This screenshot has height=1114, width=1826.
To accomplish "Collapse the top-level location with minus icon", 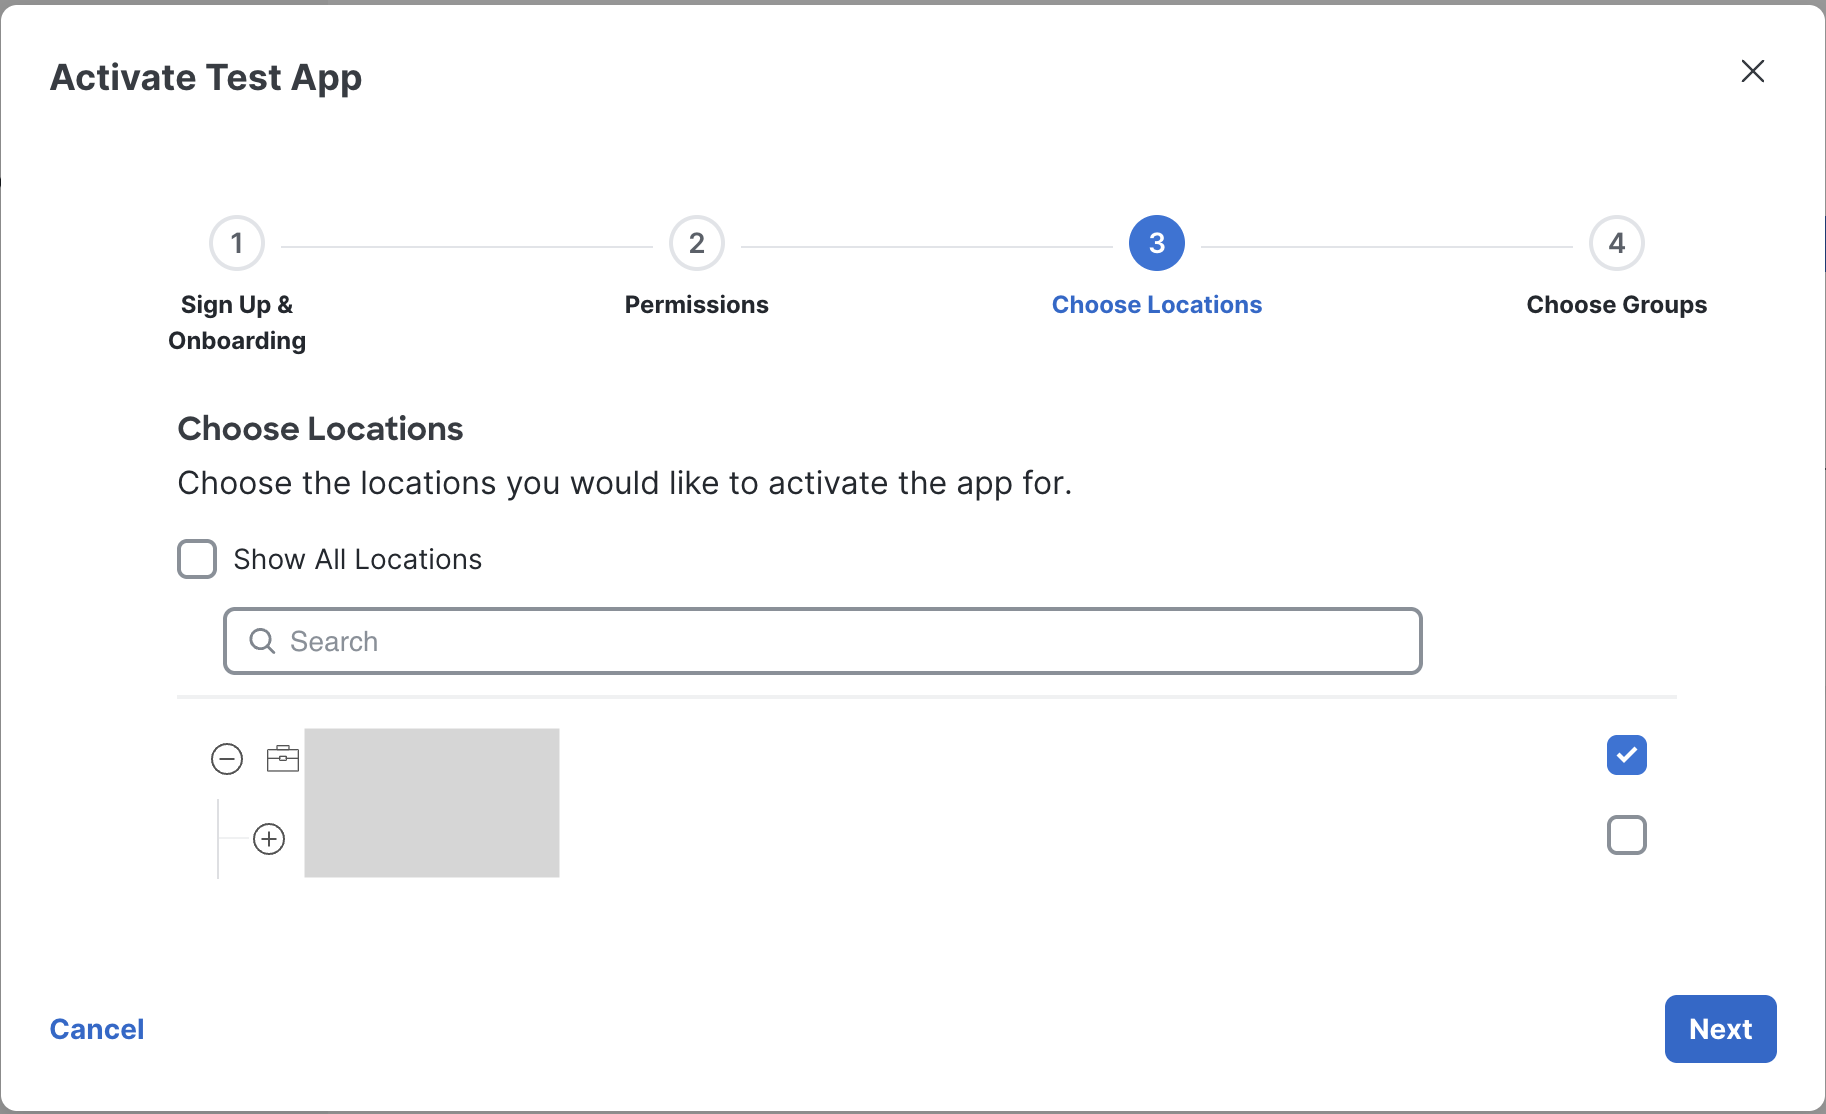I will (x=227, y=759).
